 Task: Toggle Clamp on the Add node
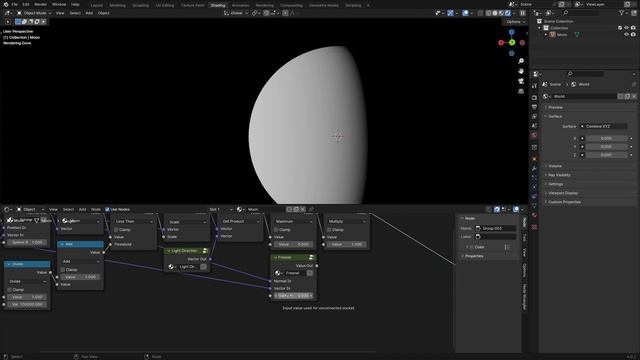pyautogui.click(x=63, y=270)
